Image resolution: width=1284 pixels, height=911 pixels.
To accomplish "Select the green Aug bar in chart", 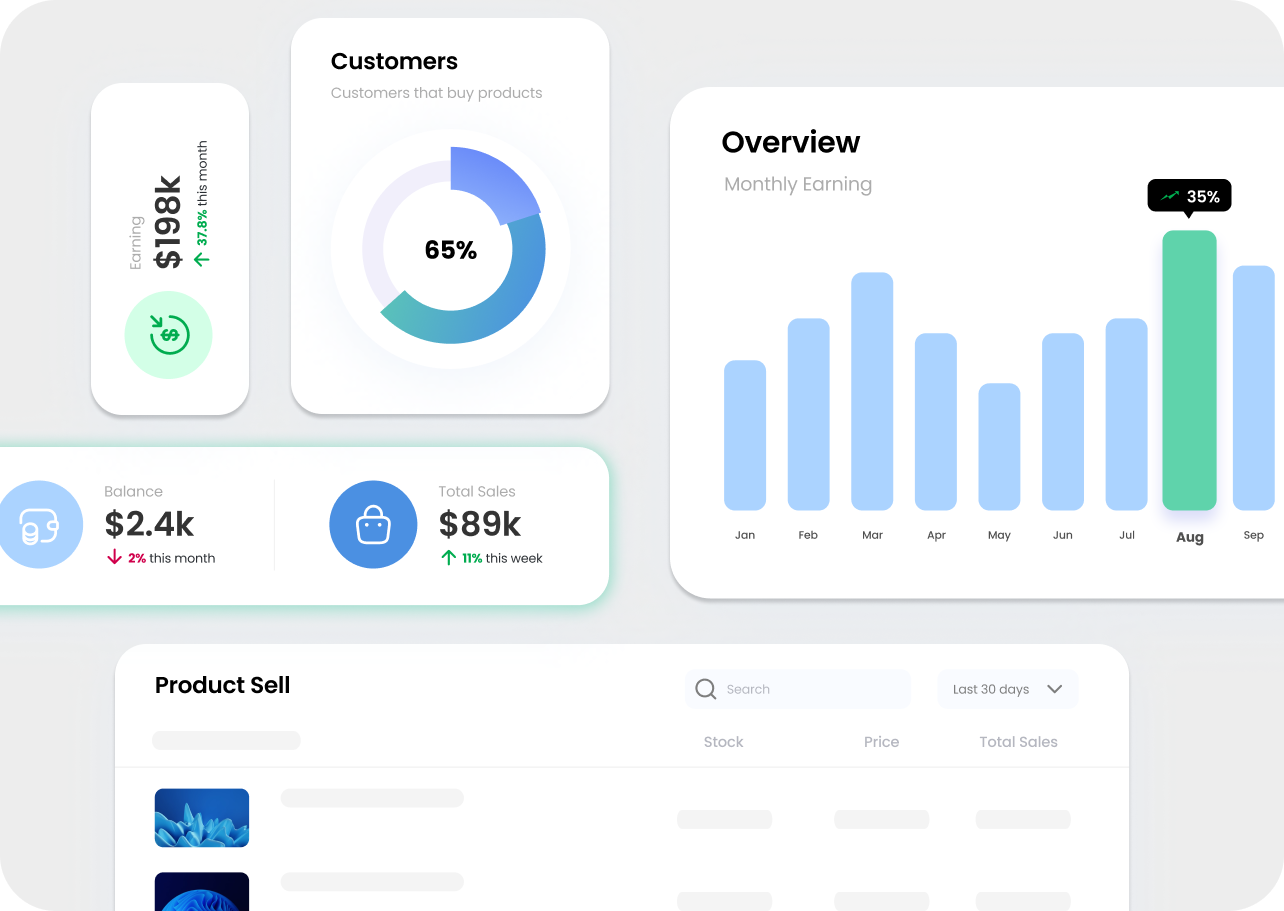I will pos(1189,370).
